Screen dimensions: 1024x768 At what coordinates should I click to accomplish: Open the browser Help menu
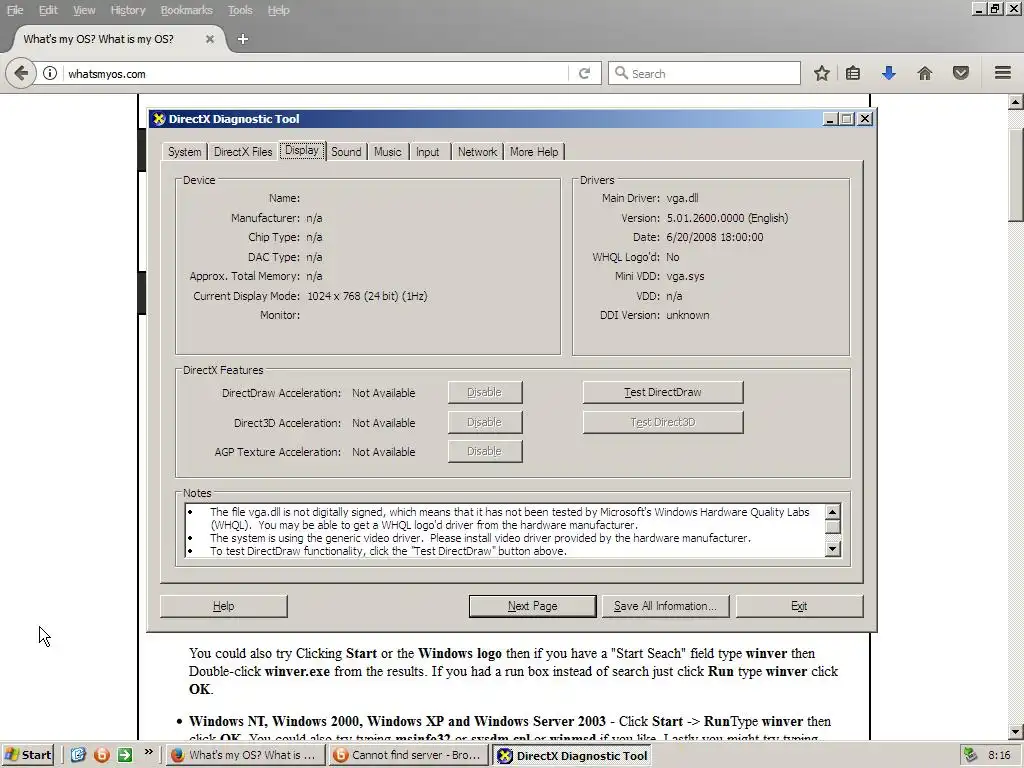[278, 10]
